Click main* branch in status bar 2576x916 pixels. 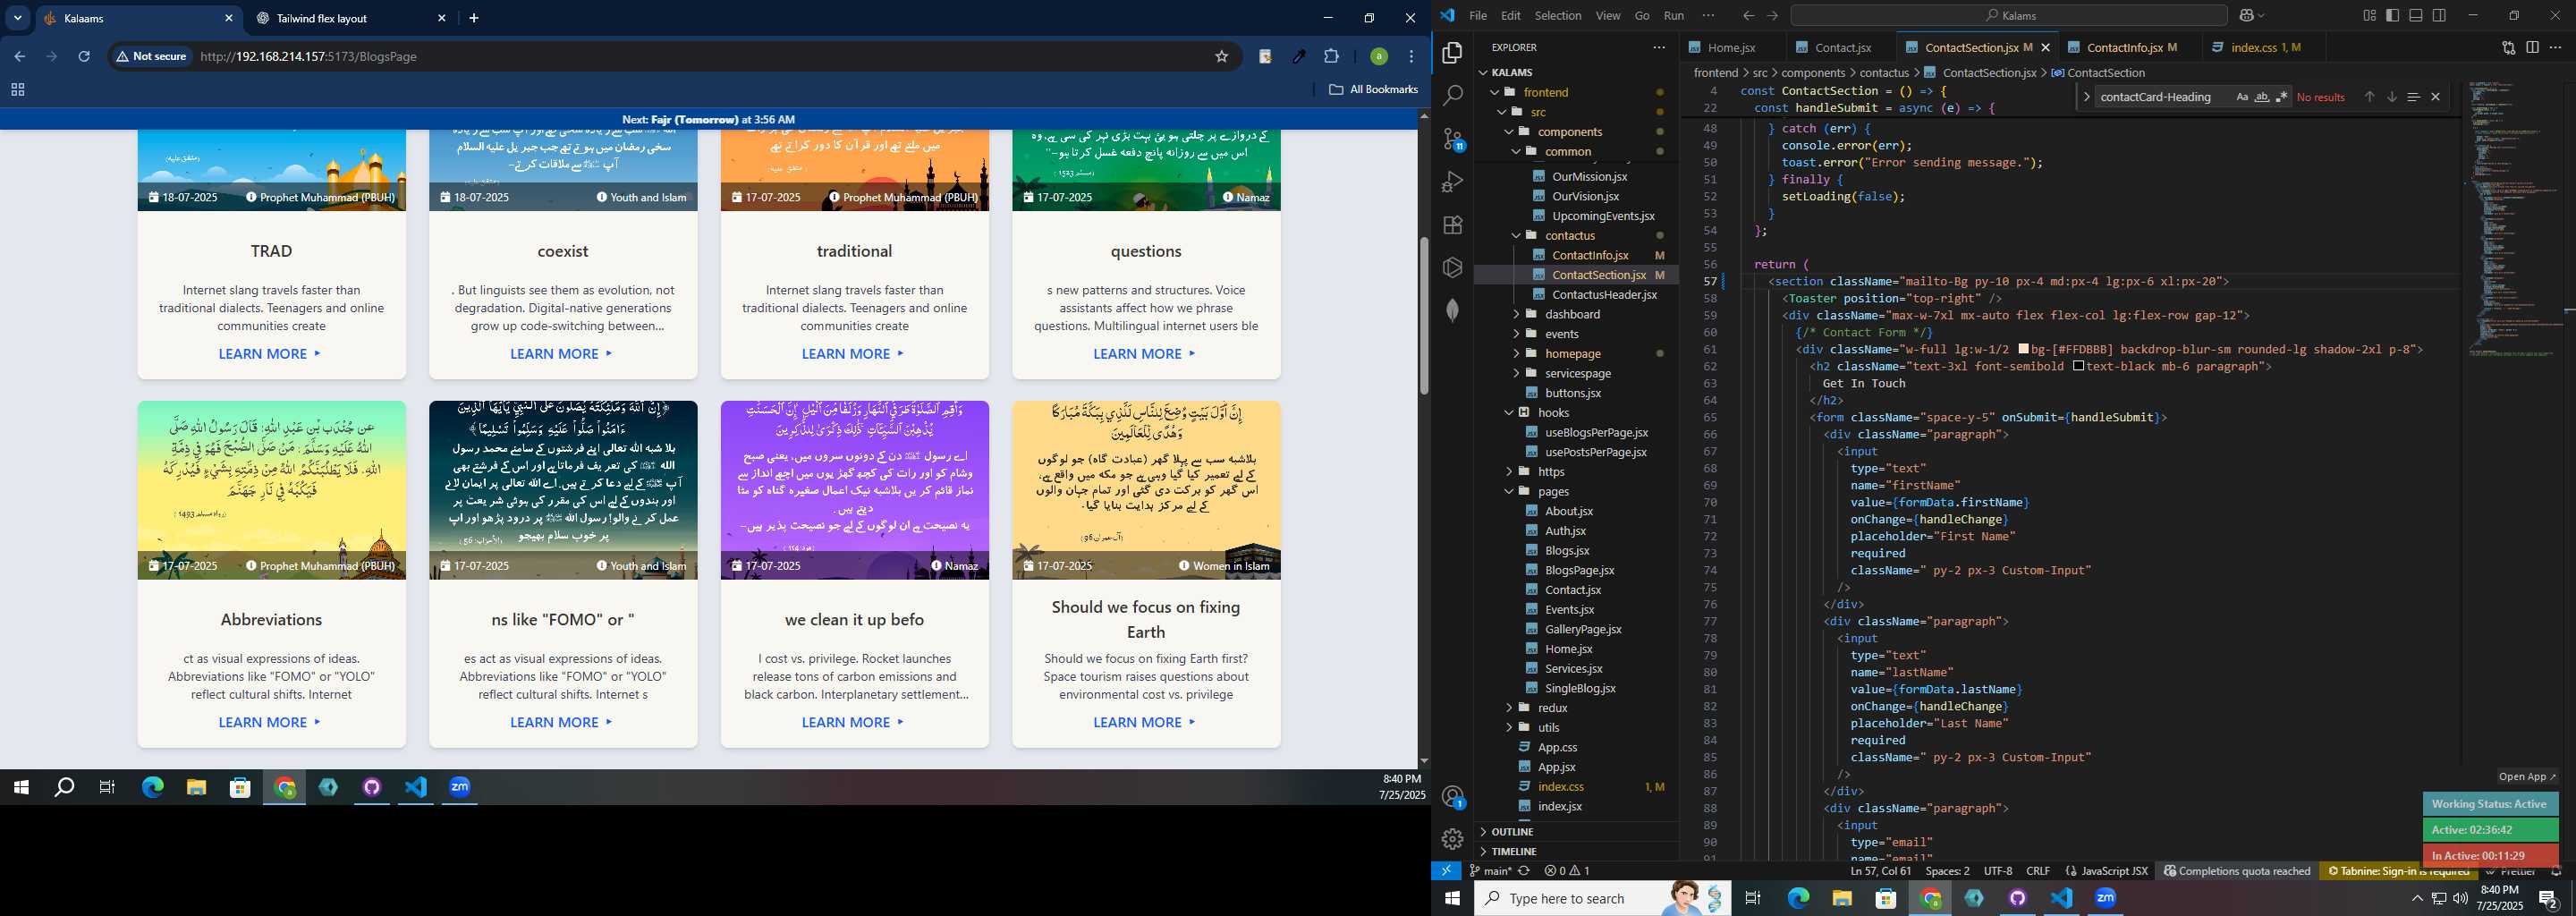tap(1490, 871)
